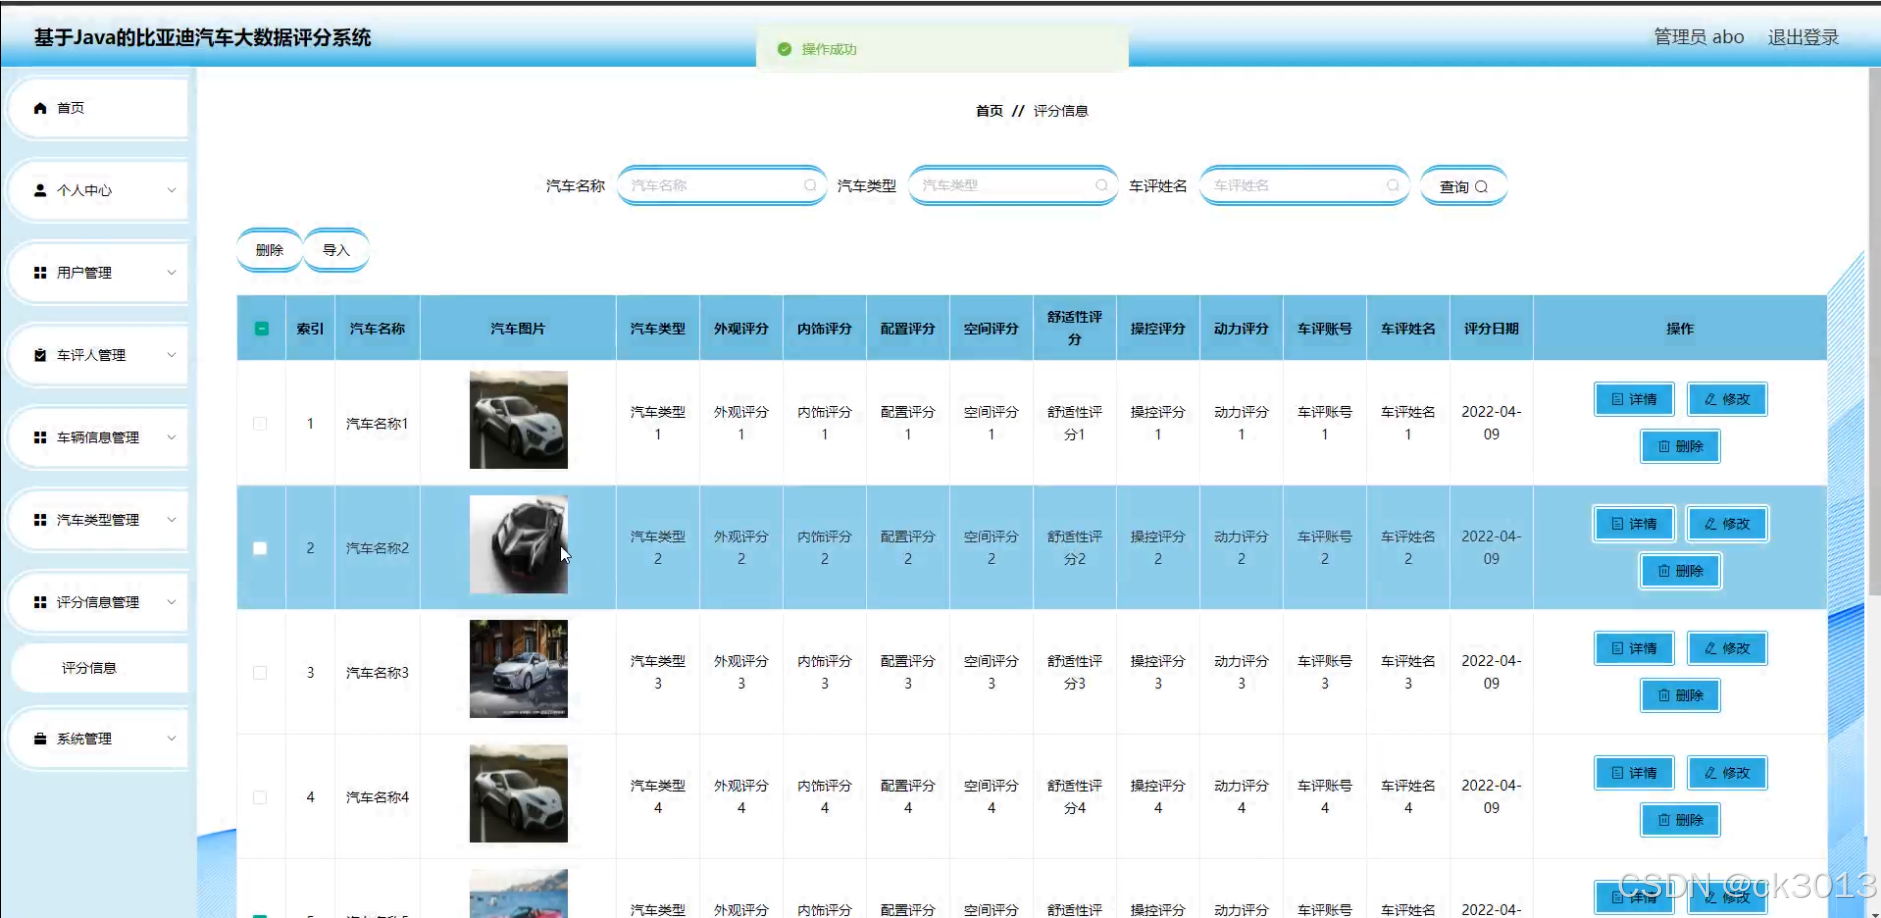Click 删除 in row 汽车名称2
1881x918 pixels.
[1680, 571]
